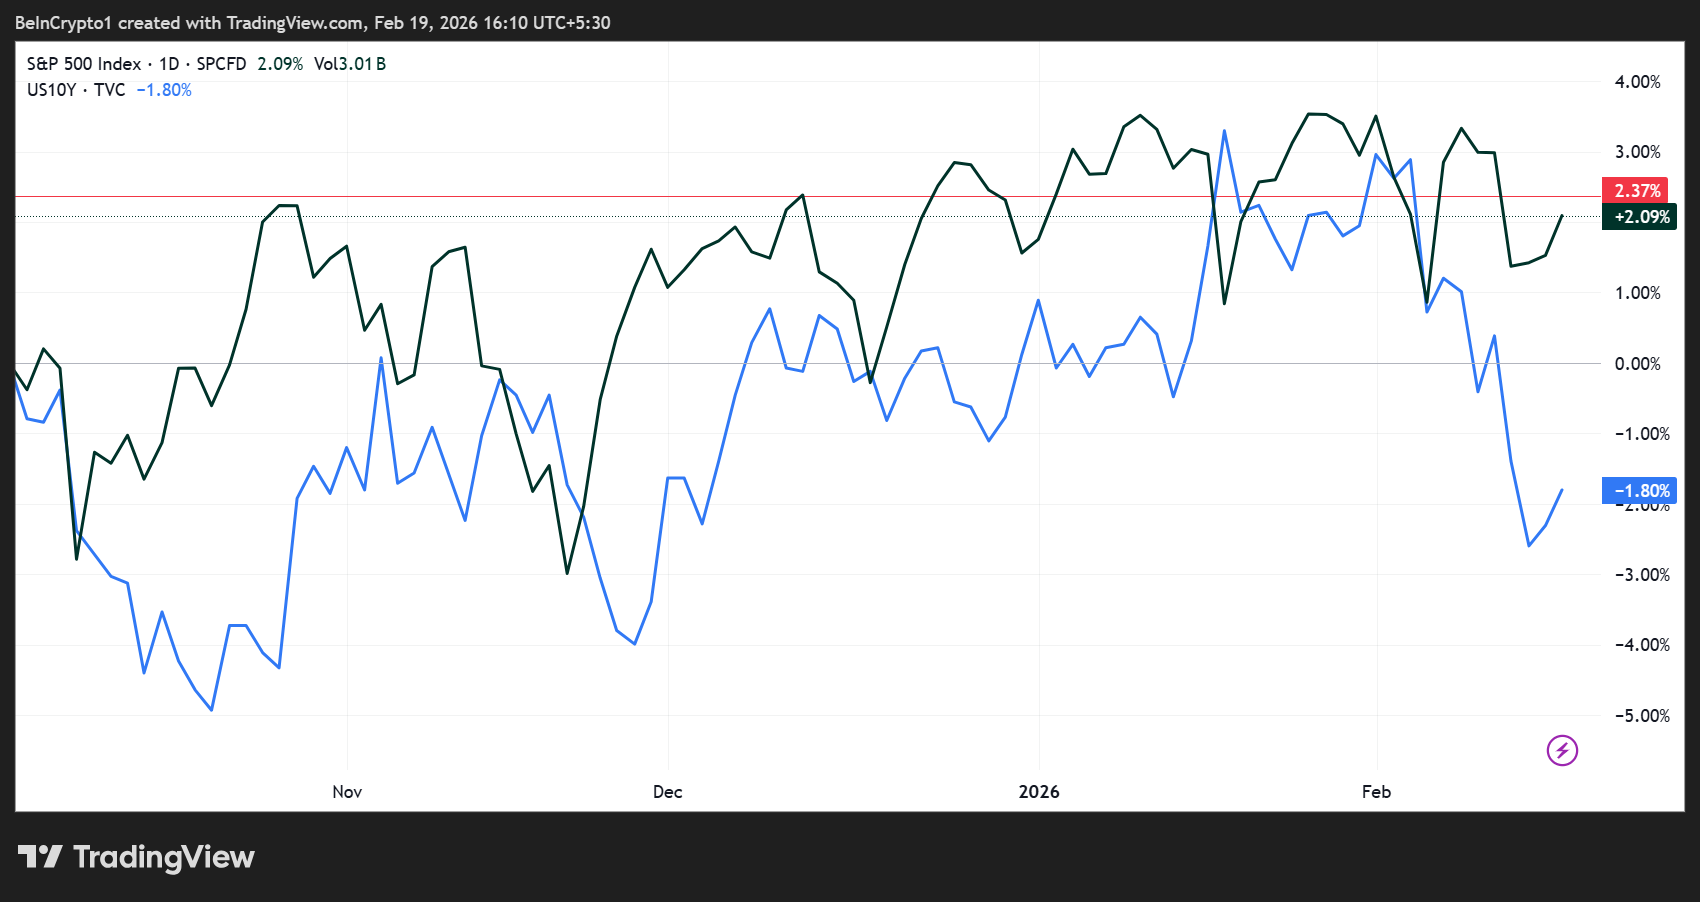Click the Feb label on the time axis
1700x902 pixels.
1376,791
